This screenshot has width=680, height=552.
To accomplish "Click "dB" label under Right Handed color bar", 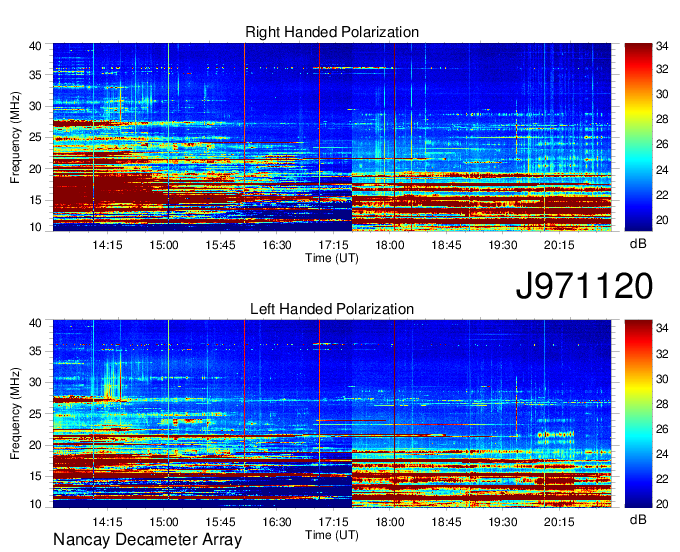I will point(638,243).
